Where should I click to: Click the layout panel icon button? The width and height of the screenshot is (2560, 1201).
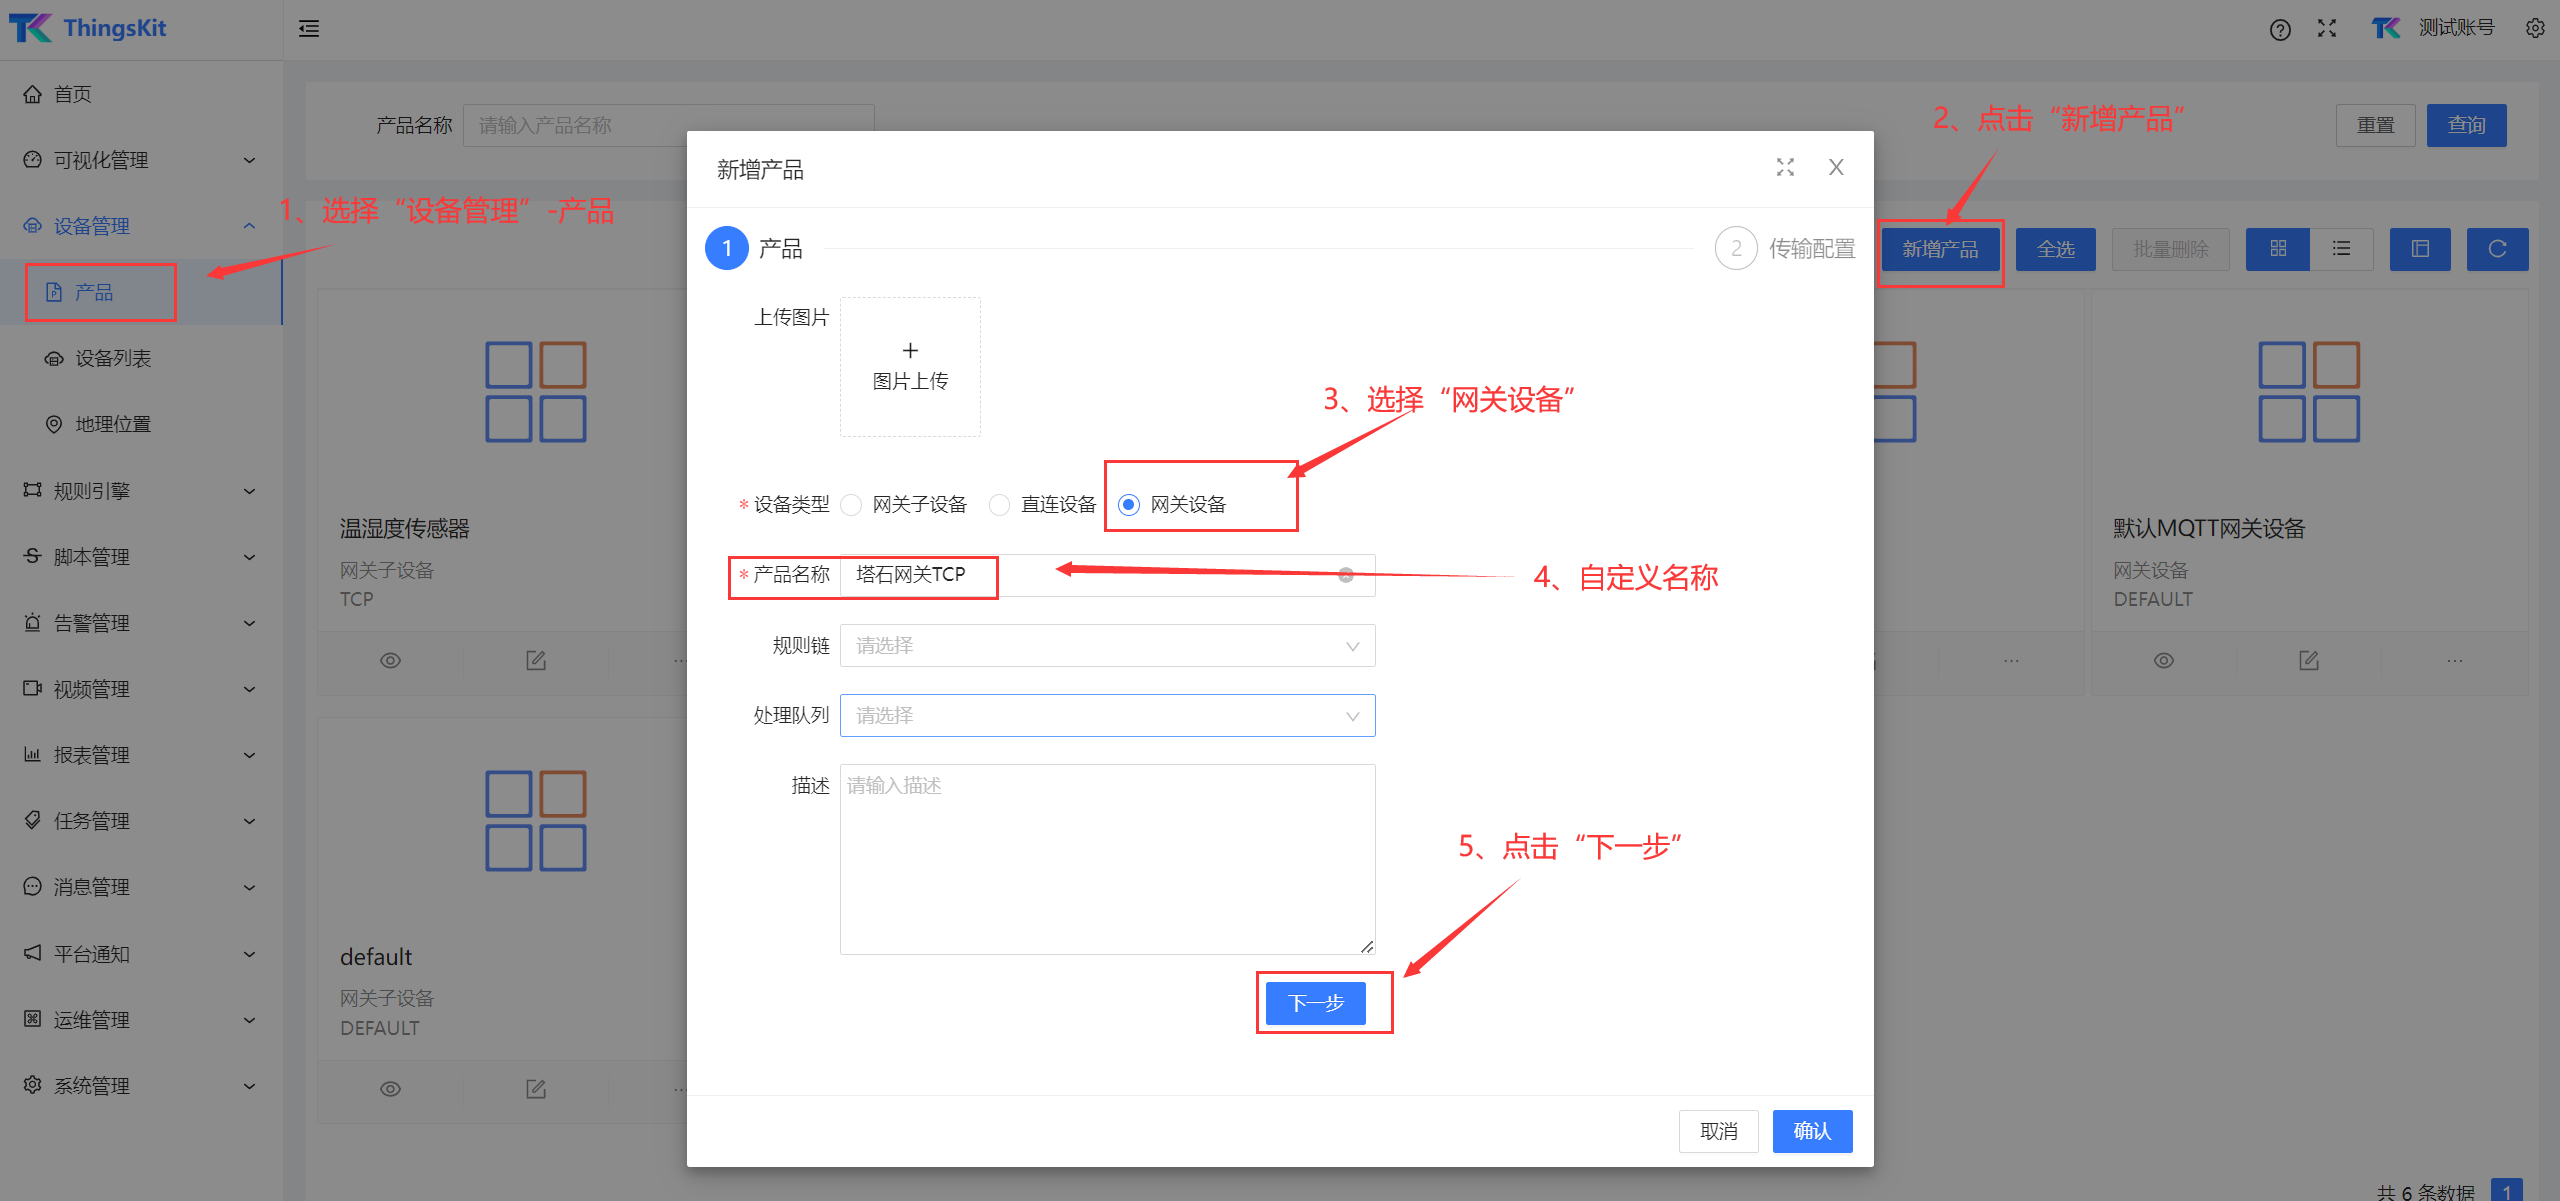[2420, 249]
